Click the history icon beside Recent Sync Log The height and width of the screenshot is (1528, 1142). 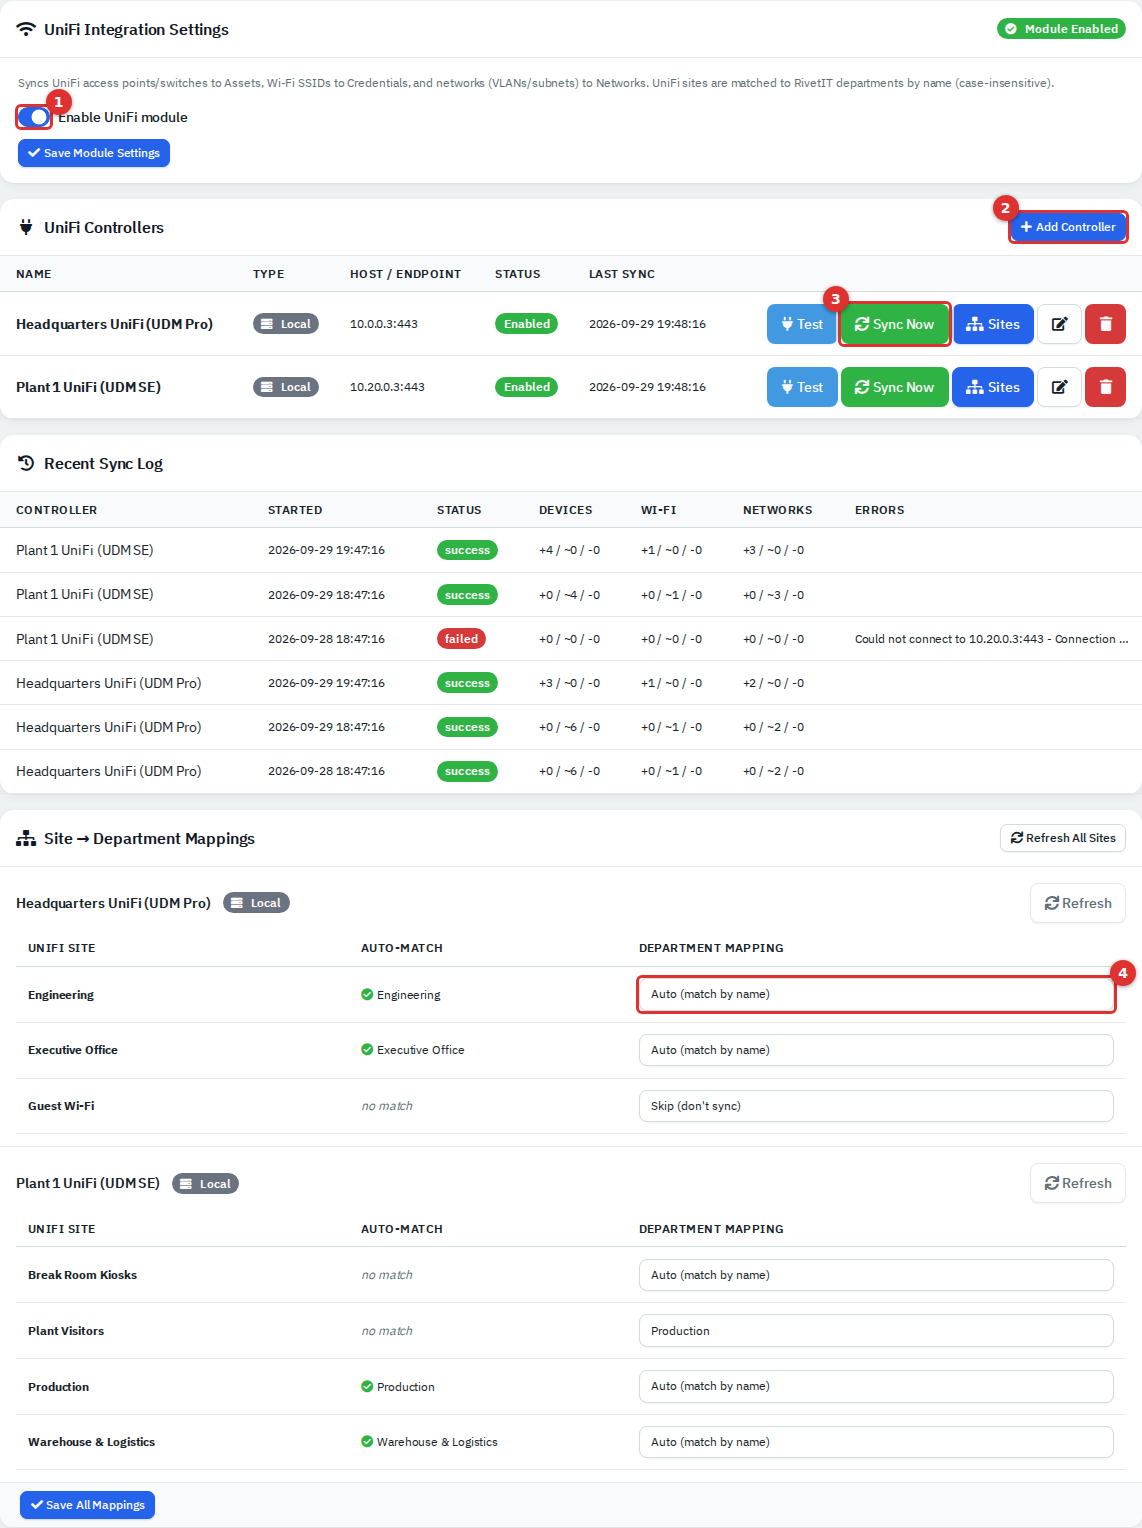26,463
